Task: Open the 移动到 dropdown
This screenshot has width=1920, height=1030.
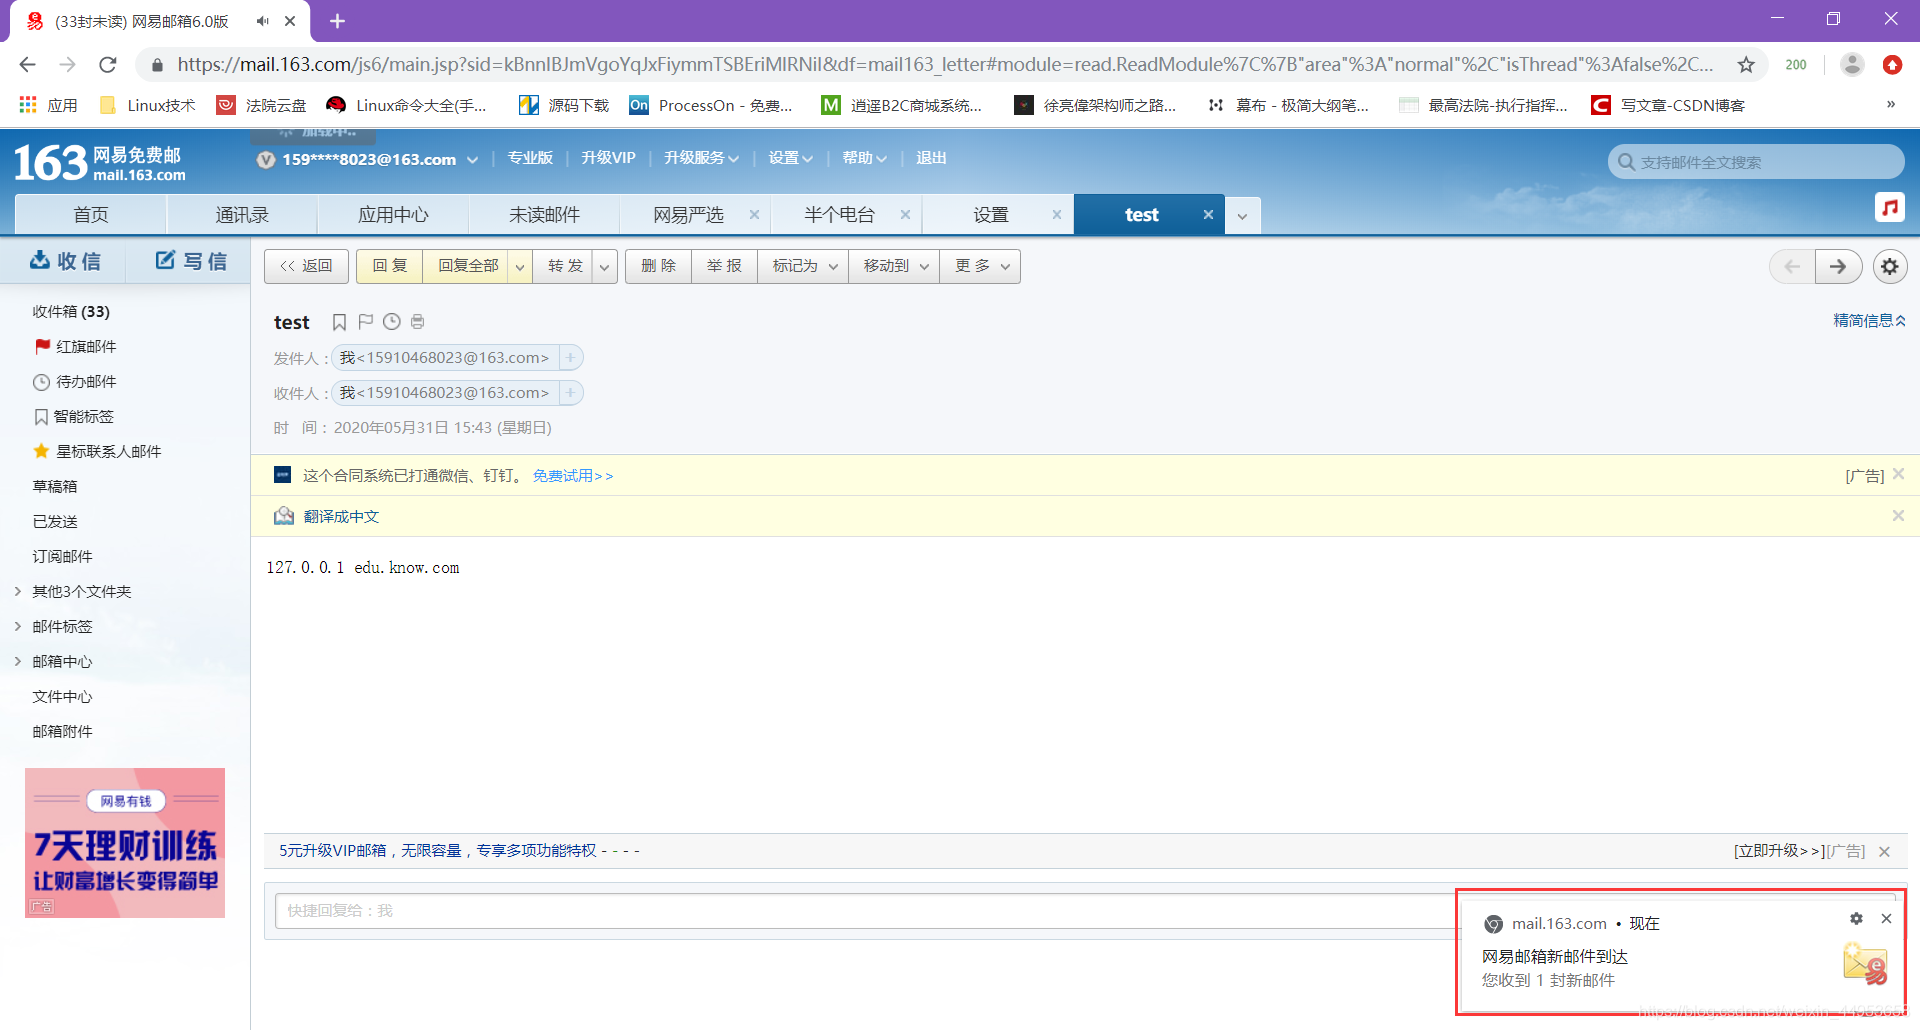Action: click(894, 266)
